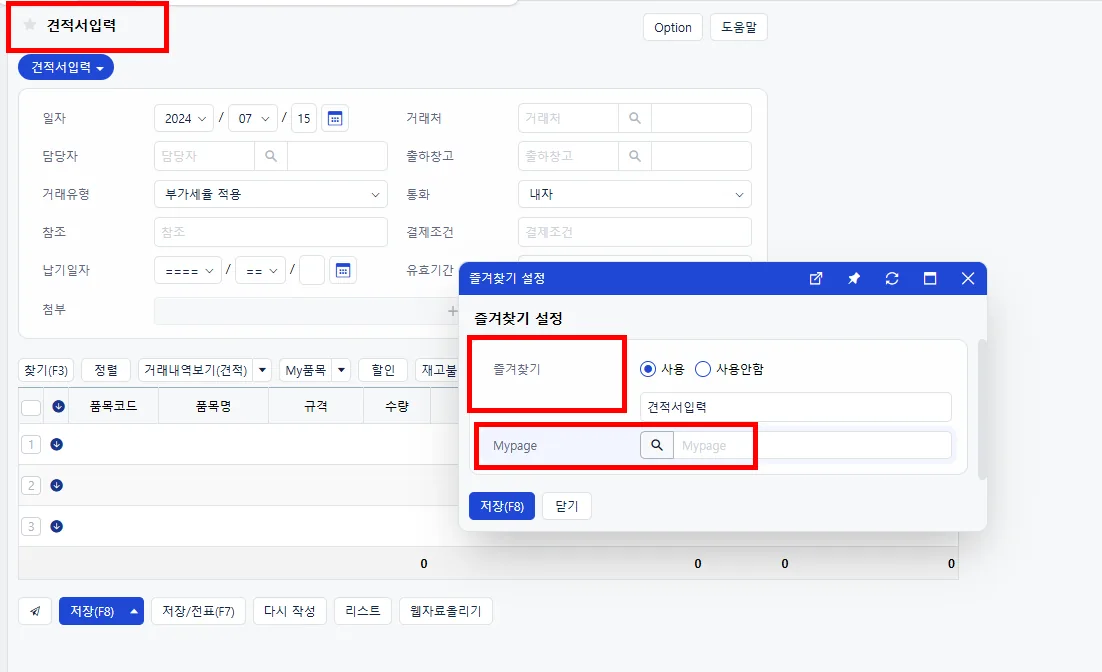The height and width of the screenshot is (672, 1102).
Task: Search 거래처 with the magnifier icon
Action: (635, 118)
